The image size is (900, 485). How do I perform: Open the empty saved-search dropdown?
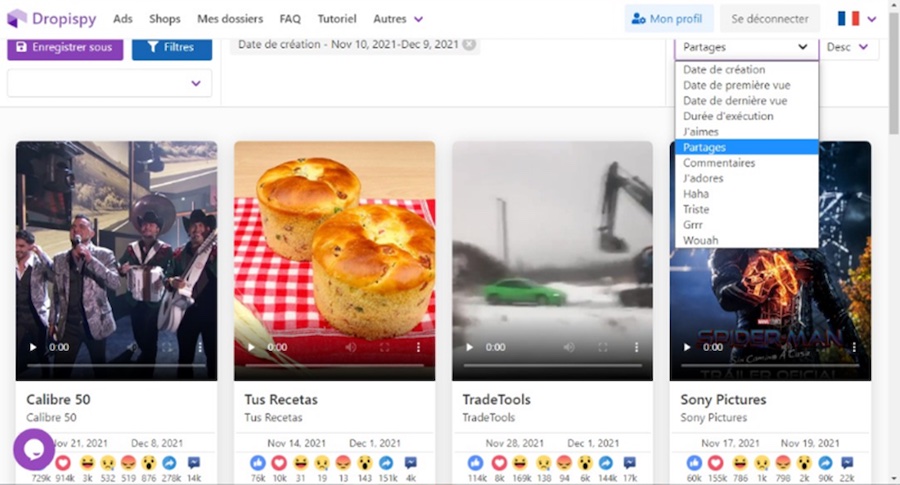(109, 83)
